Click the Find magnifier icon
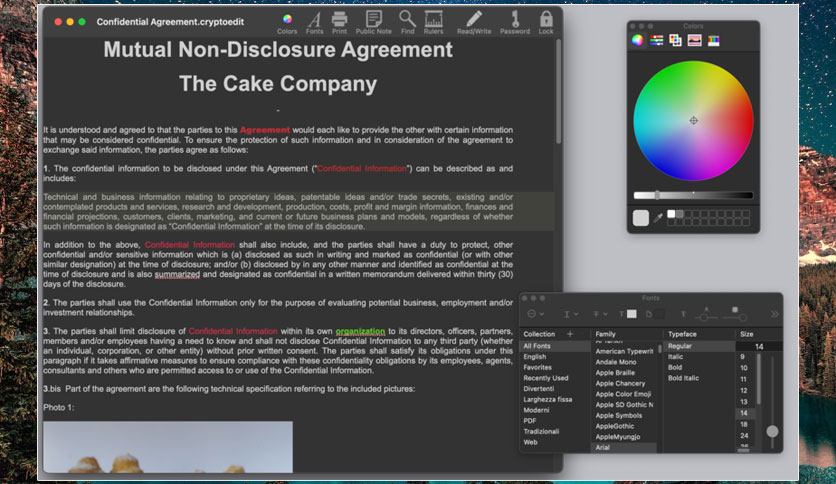Viewport: 836px width, 484px height. pos(407,23)
